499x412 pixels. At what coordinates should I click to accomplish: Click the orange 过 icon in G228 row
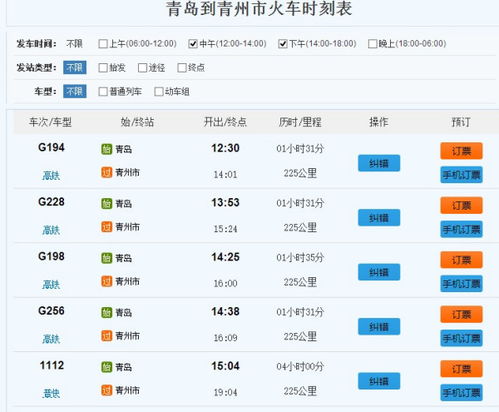click(107, 227)
